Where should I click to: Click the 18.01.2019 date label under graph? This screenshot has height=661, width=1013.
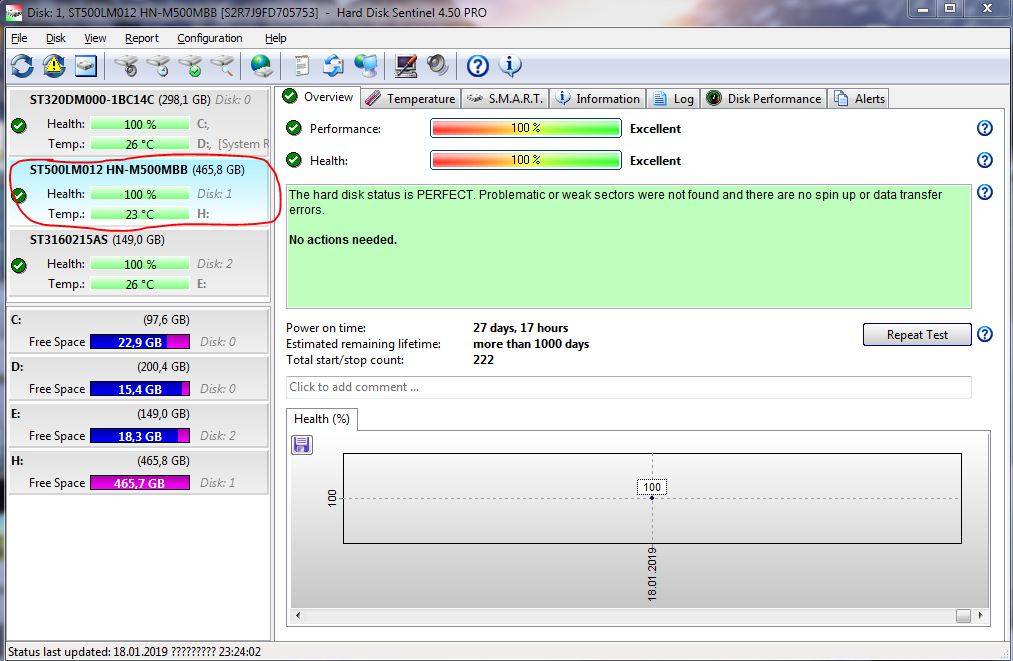coord(652,574)
